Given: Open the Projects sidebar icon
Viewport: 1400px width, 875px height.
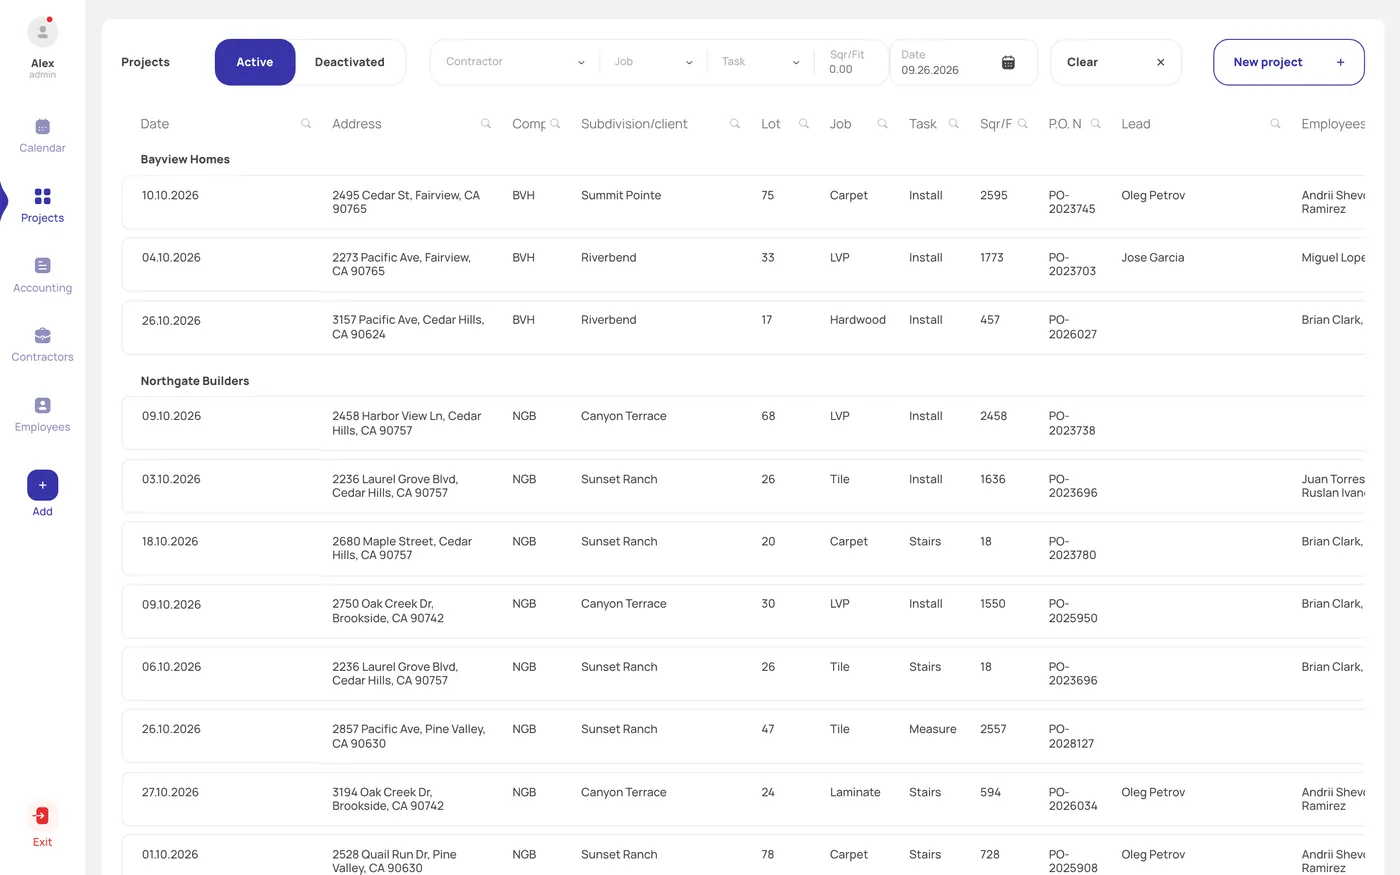Looking at the screenshot, I should (x=42, y=196).
